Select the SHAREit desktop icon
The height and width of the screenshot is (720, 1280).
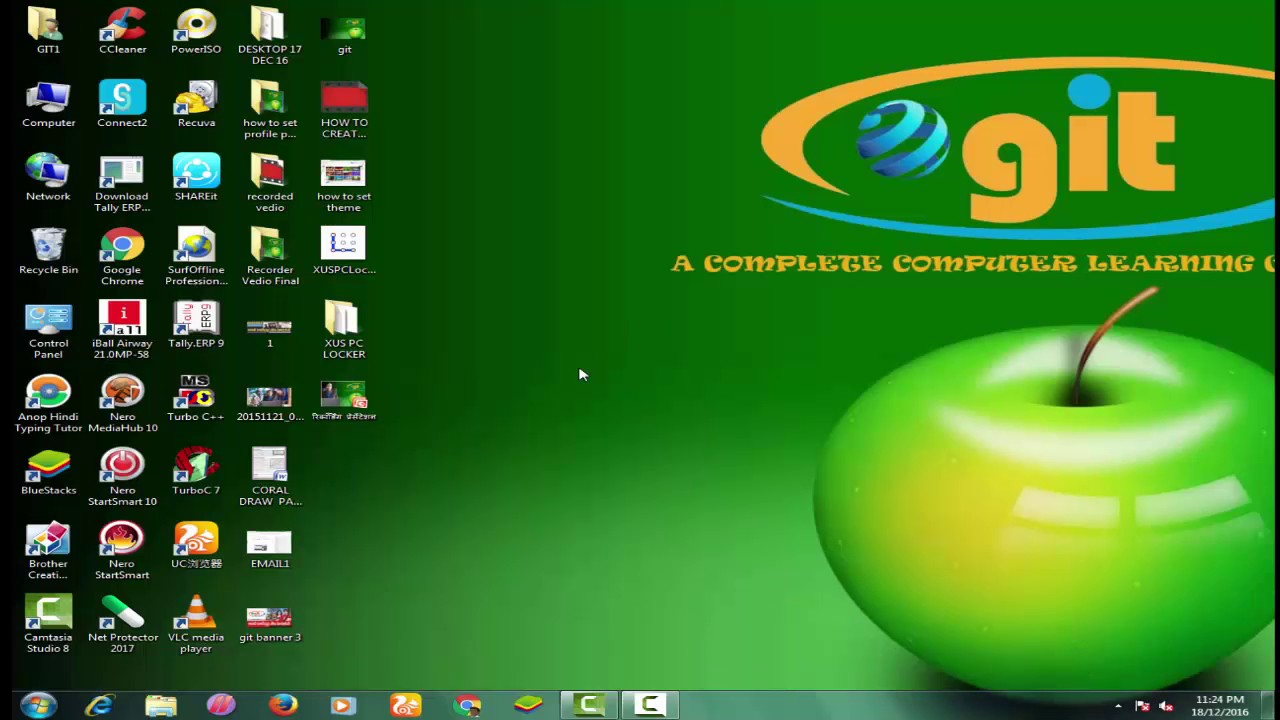[196, 178]
